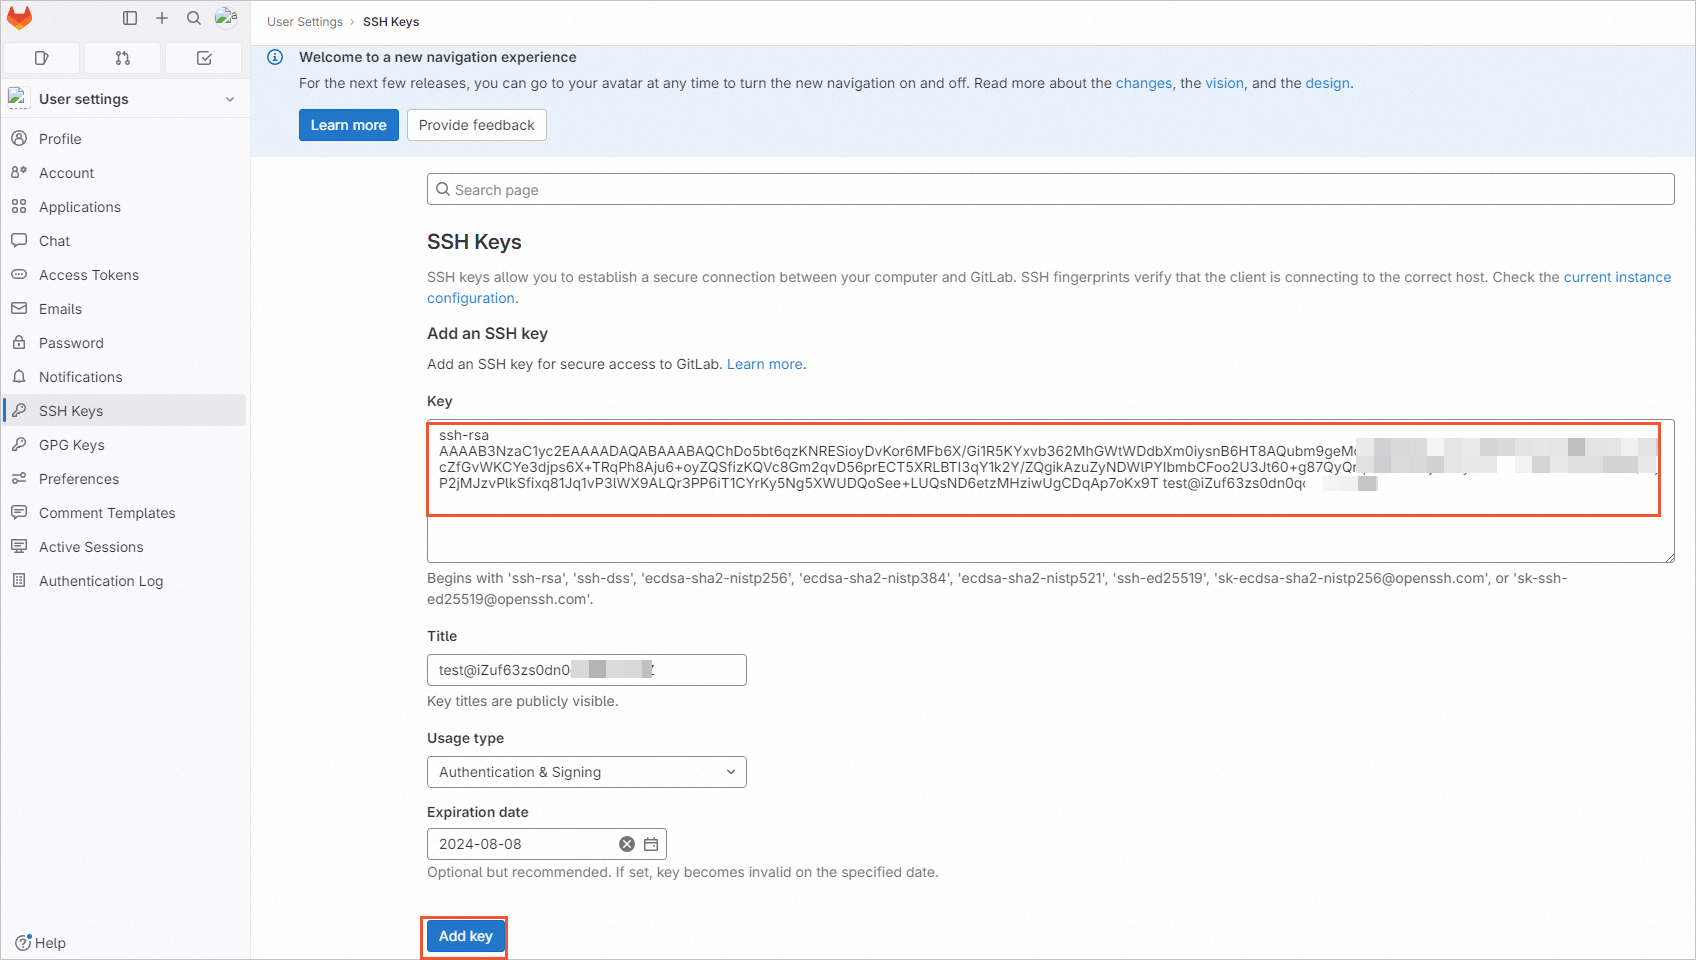Toggle the sidebar collapse icon
The height and width of the screenshot is (960, 1696).
point(130,18)
